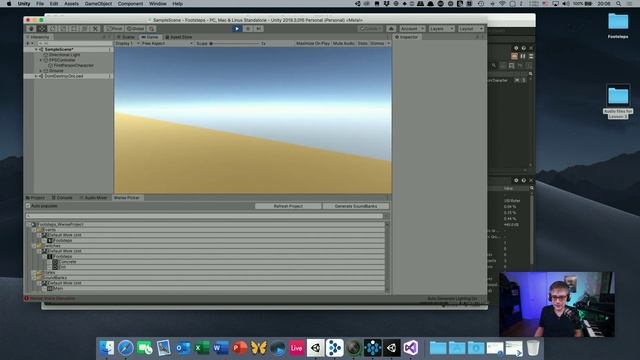Click the Wwise Picker vertical scrollbar
Screen dimensions: 640x360
click(x=387, y=258)
